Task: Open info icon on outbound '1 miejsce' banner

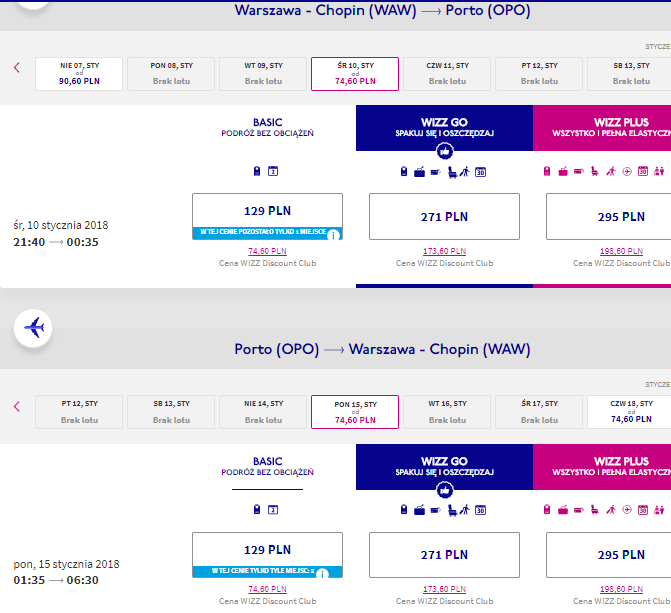Action: tap(333, 235)
